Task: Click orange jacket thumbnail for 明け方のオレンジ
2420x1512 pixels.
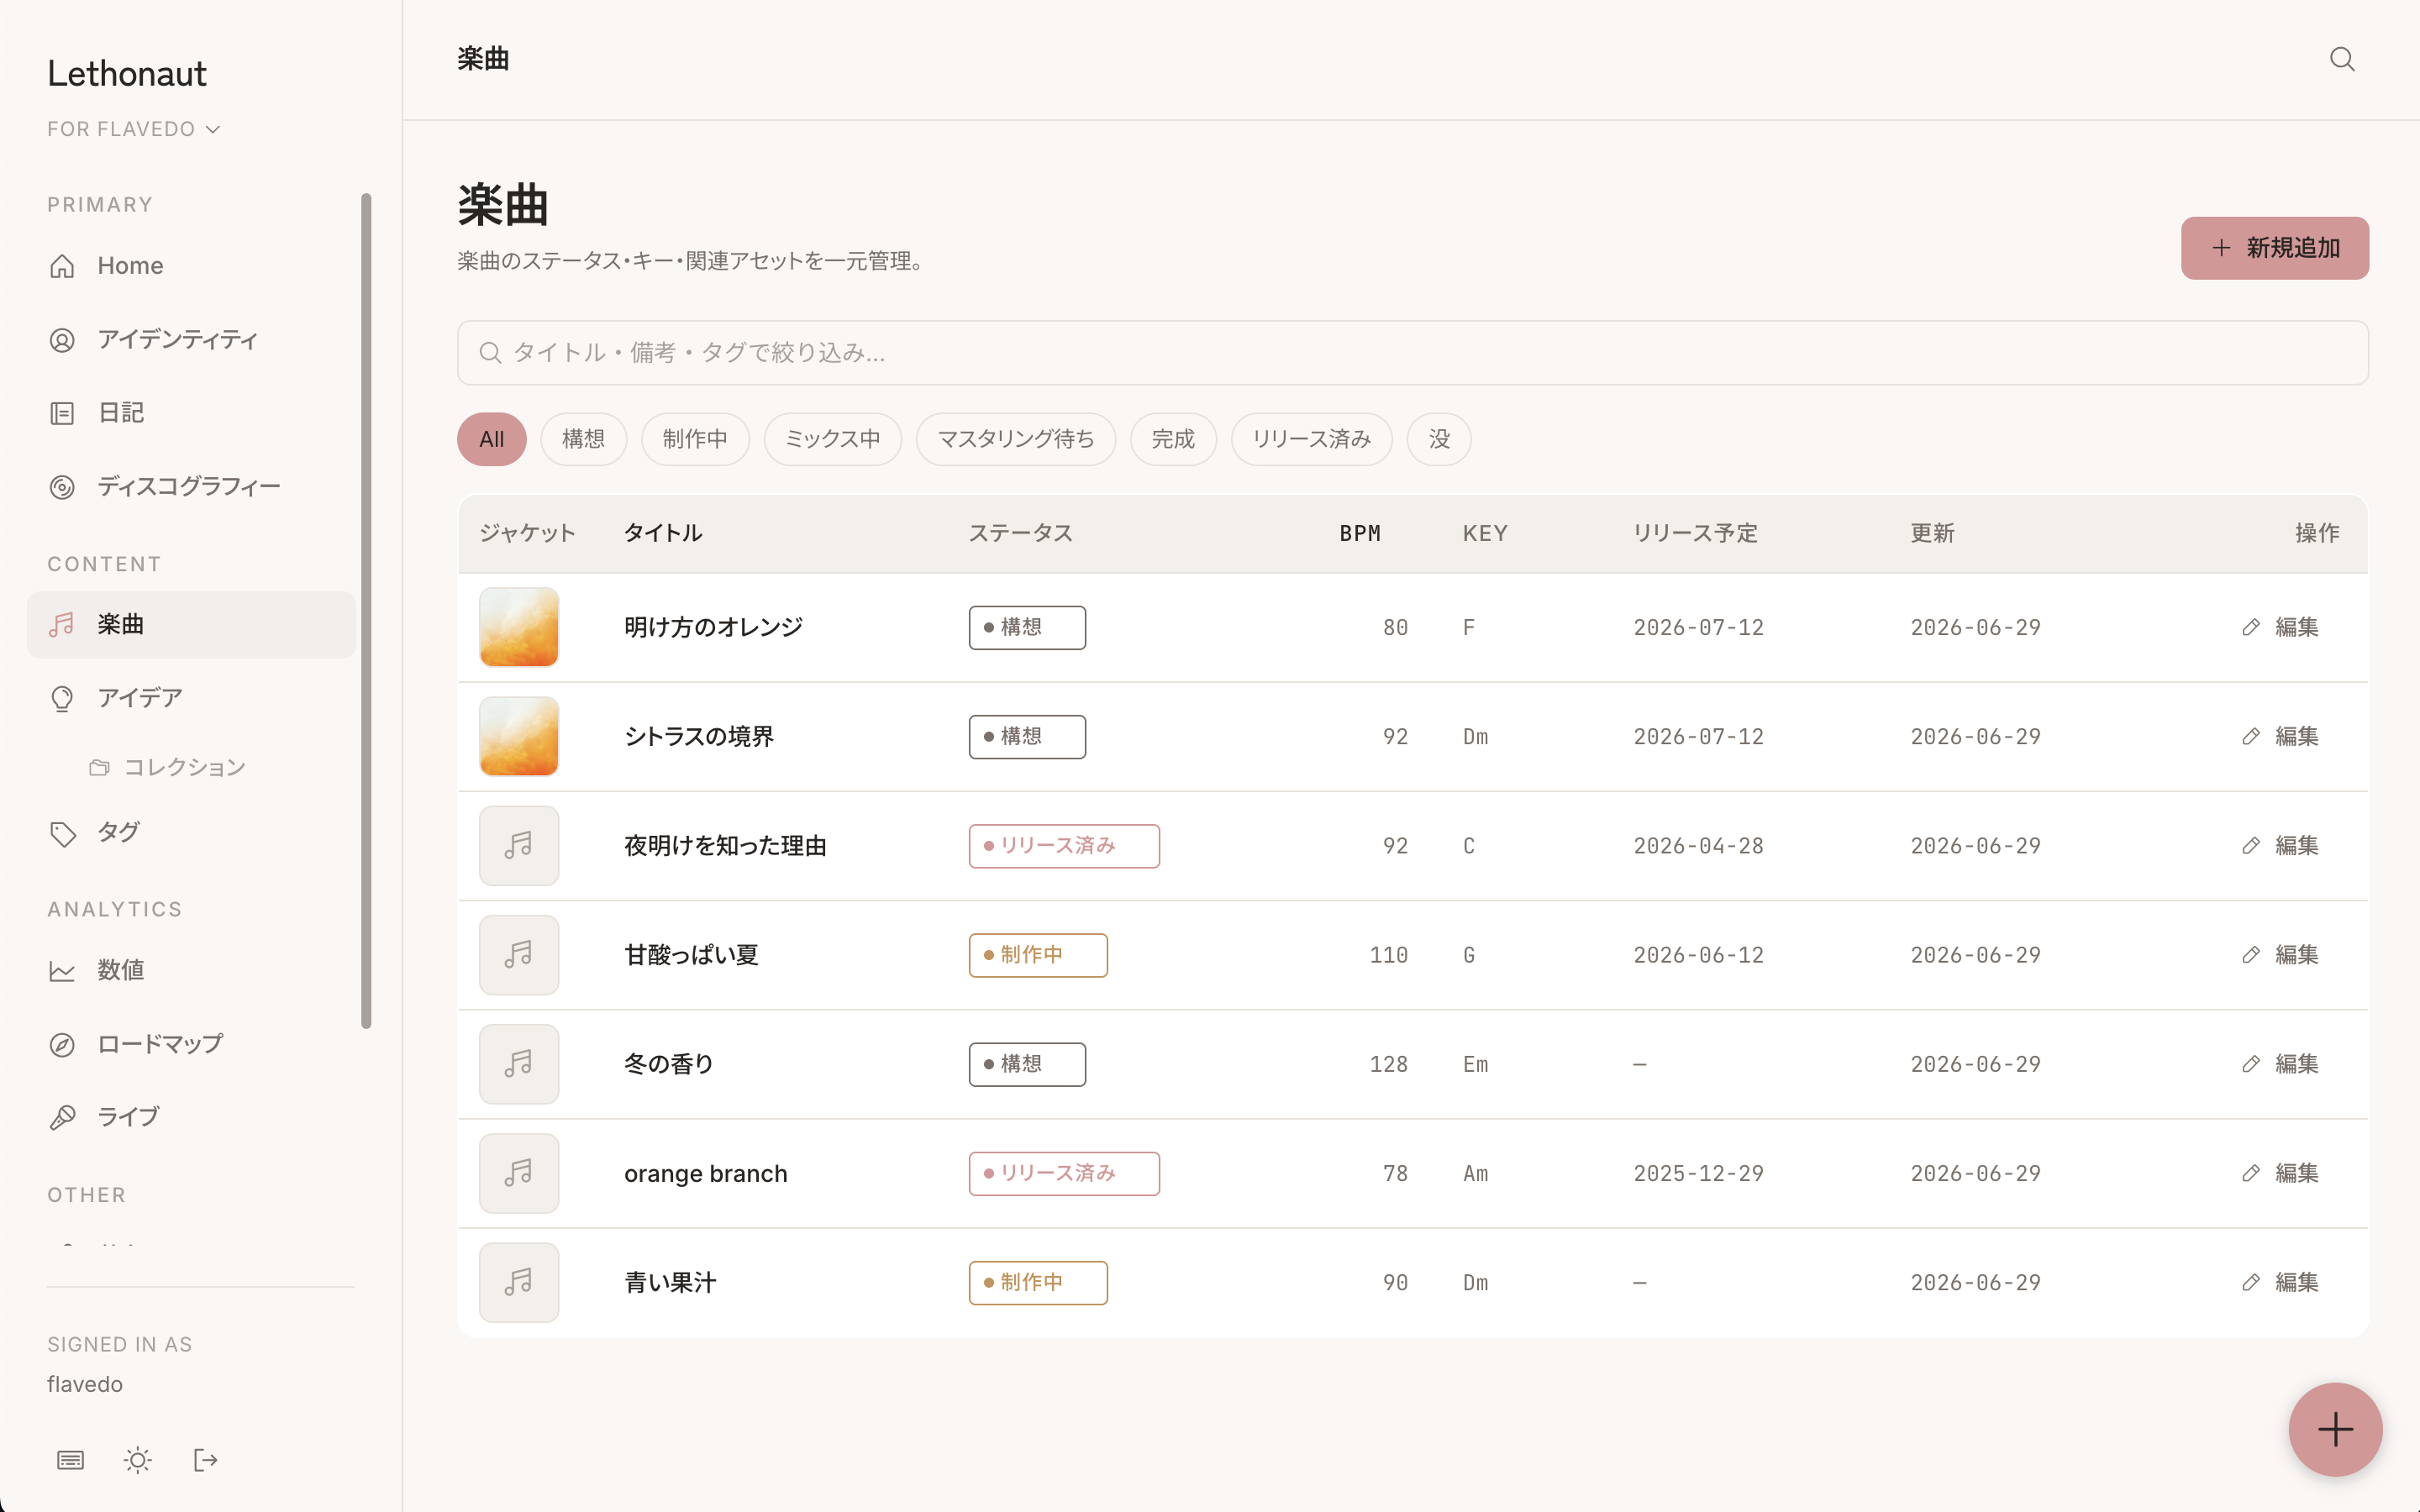Action: [x=519, y=627]
